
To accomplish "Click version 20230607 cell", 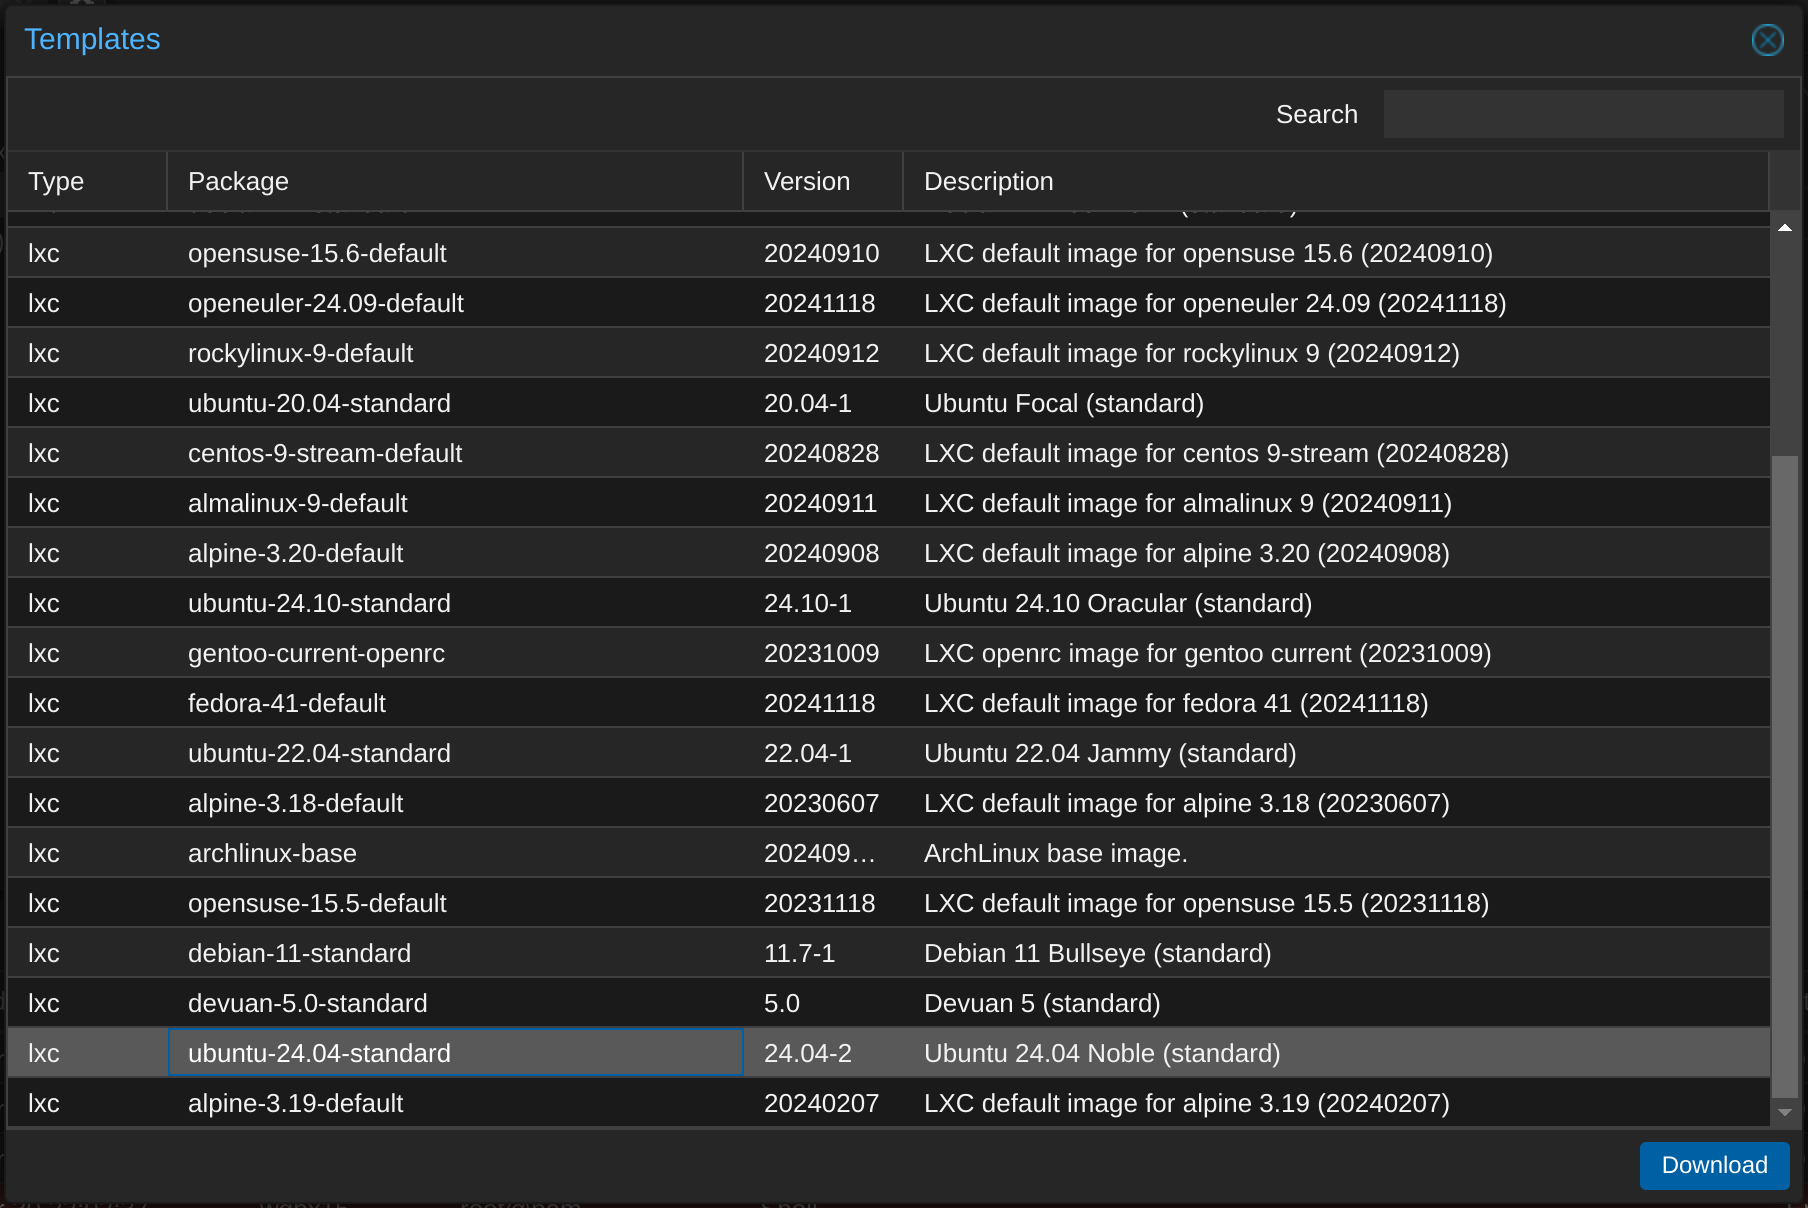I will (x=823, y=803).
